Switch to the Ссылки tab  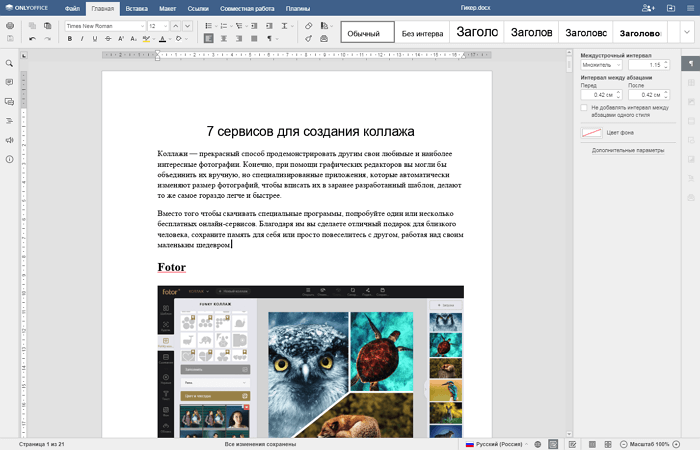point(198,8)
